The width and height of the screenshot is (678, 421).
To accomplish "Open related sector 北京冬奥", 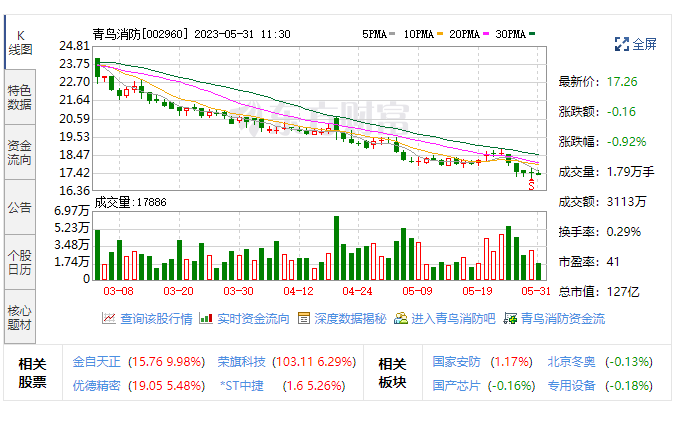I will (572, 361).
